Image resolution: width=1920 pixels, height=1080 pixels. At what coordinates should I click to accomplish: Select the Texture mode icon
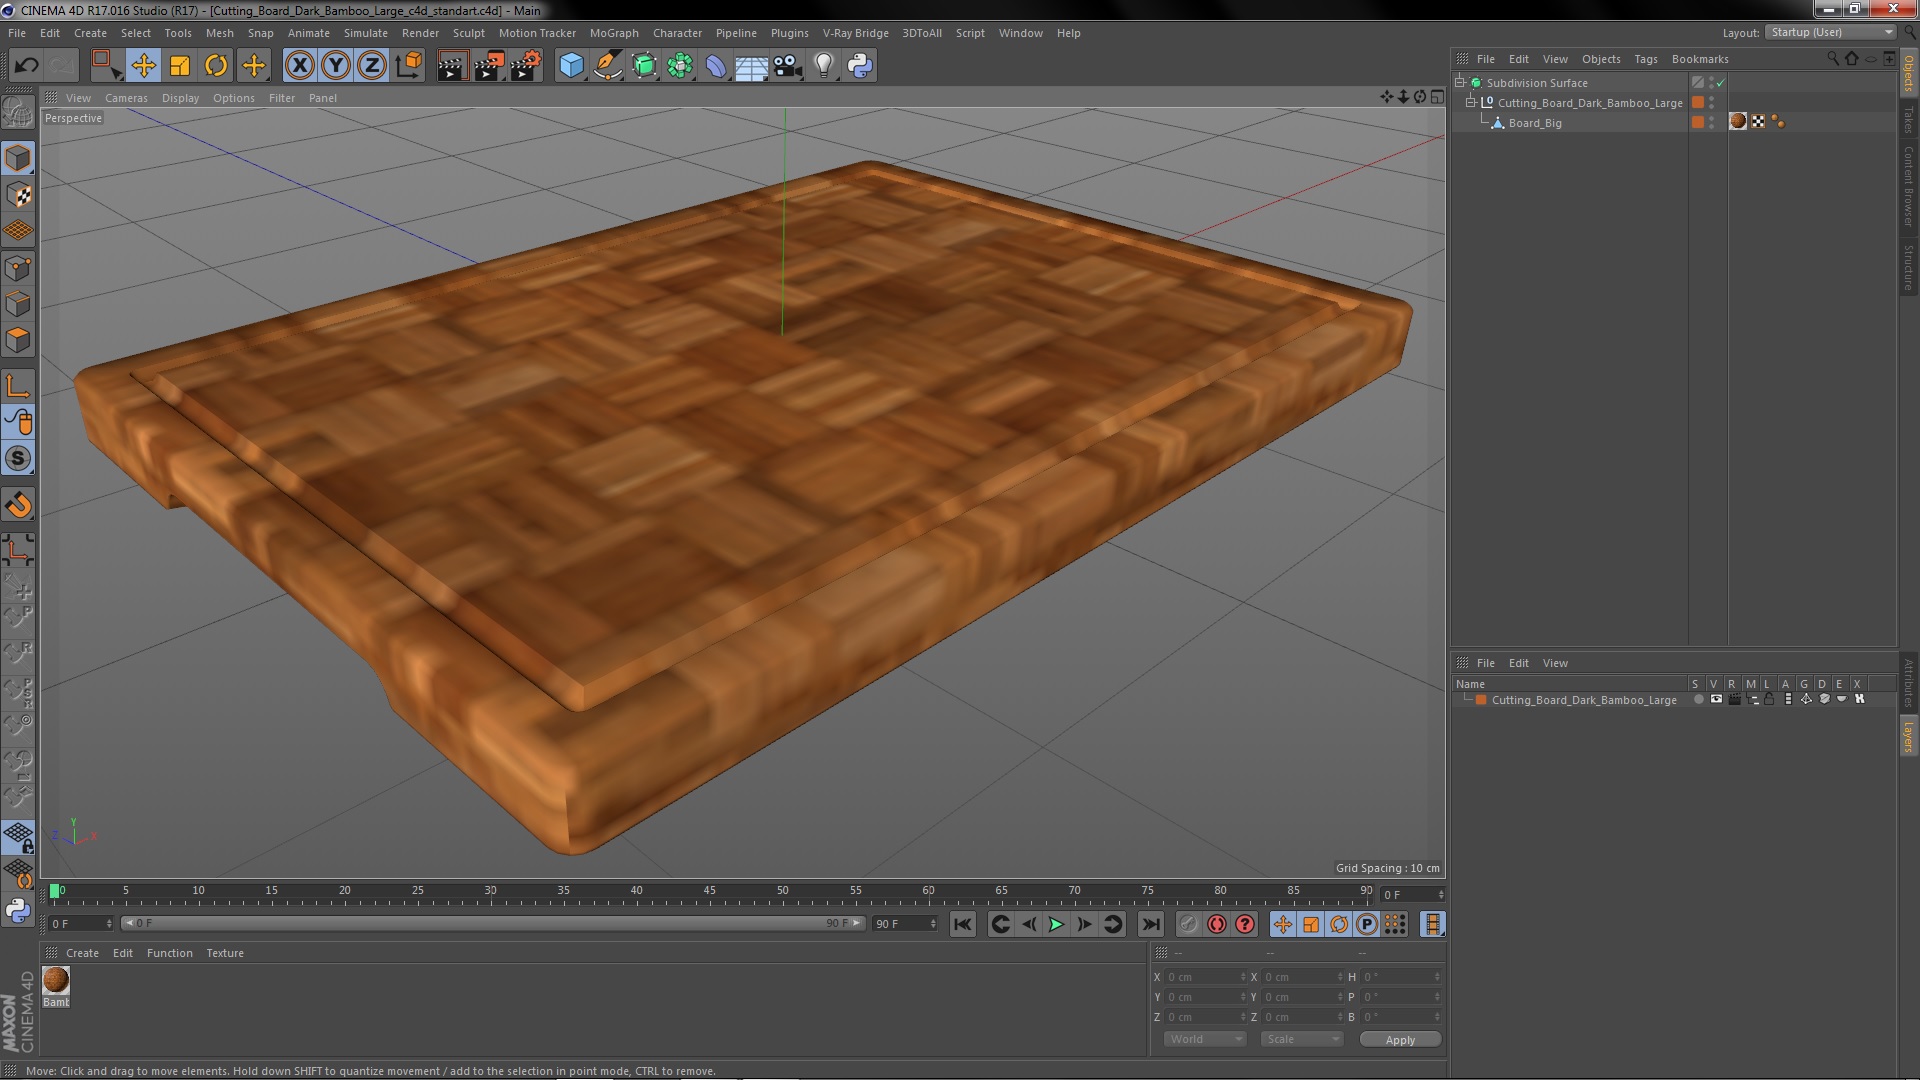(18, 195)
